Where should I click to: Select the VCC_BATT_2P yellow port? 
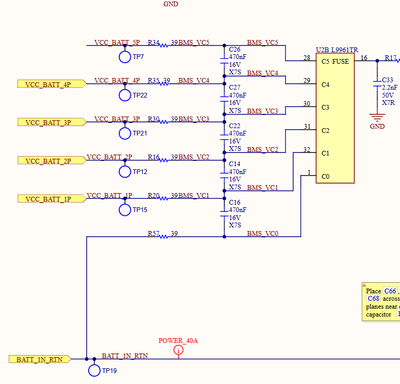51,161
